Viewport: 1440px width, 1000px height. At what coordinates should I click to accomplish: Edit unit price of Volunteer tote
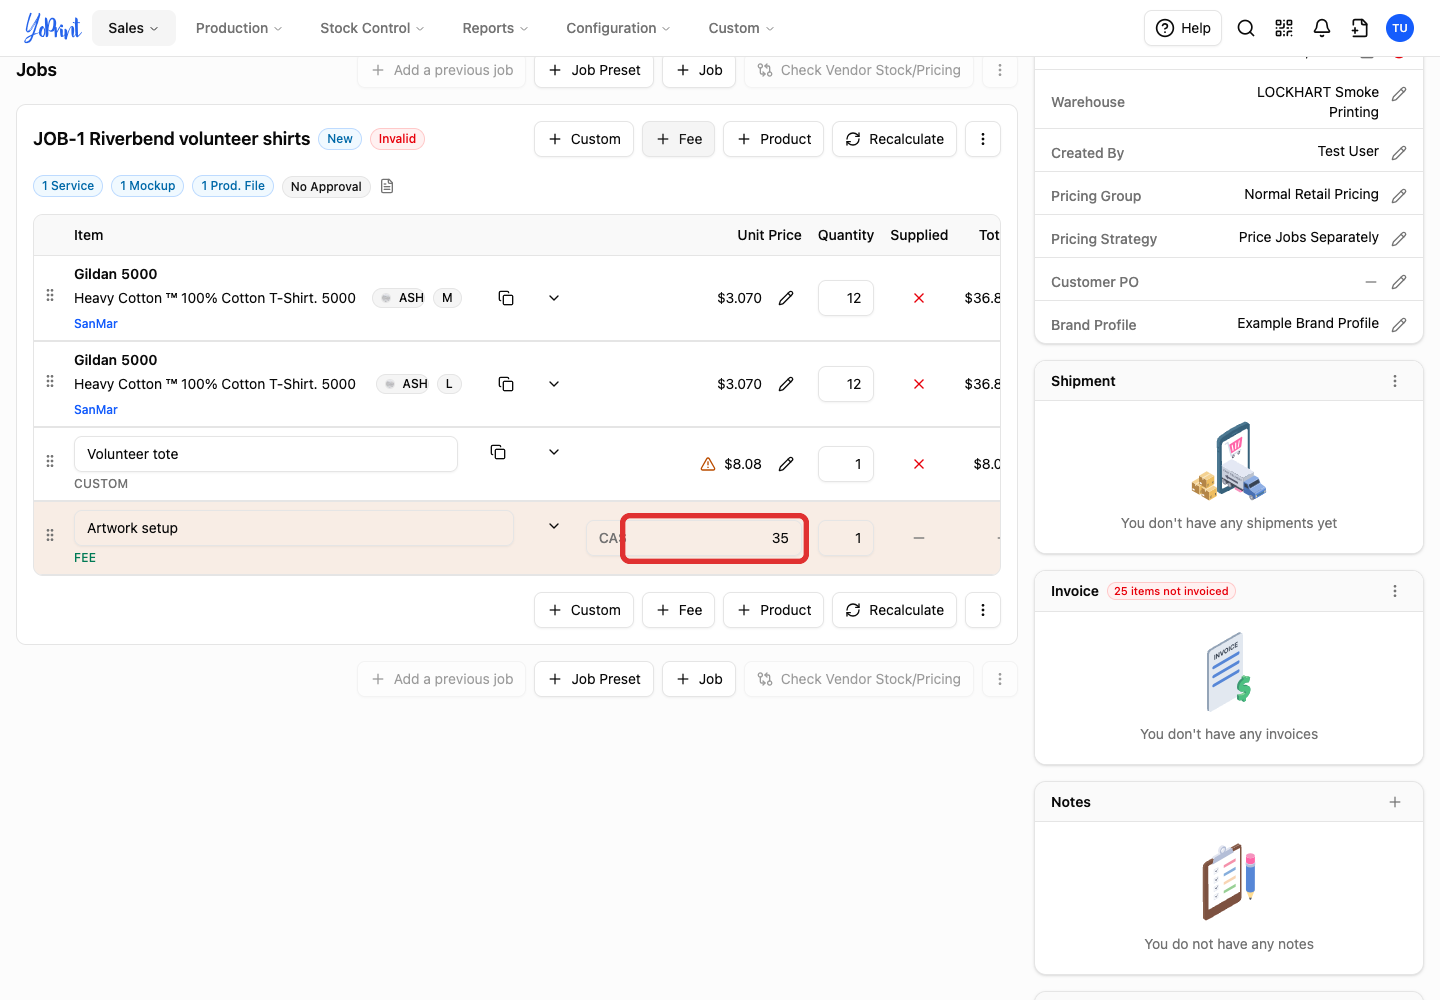coord(786,464)
